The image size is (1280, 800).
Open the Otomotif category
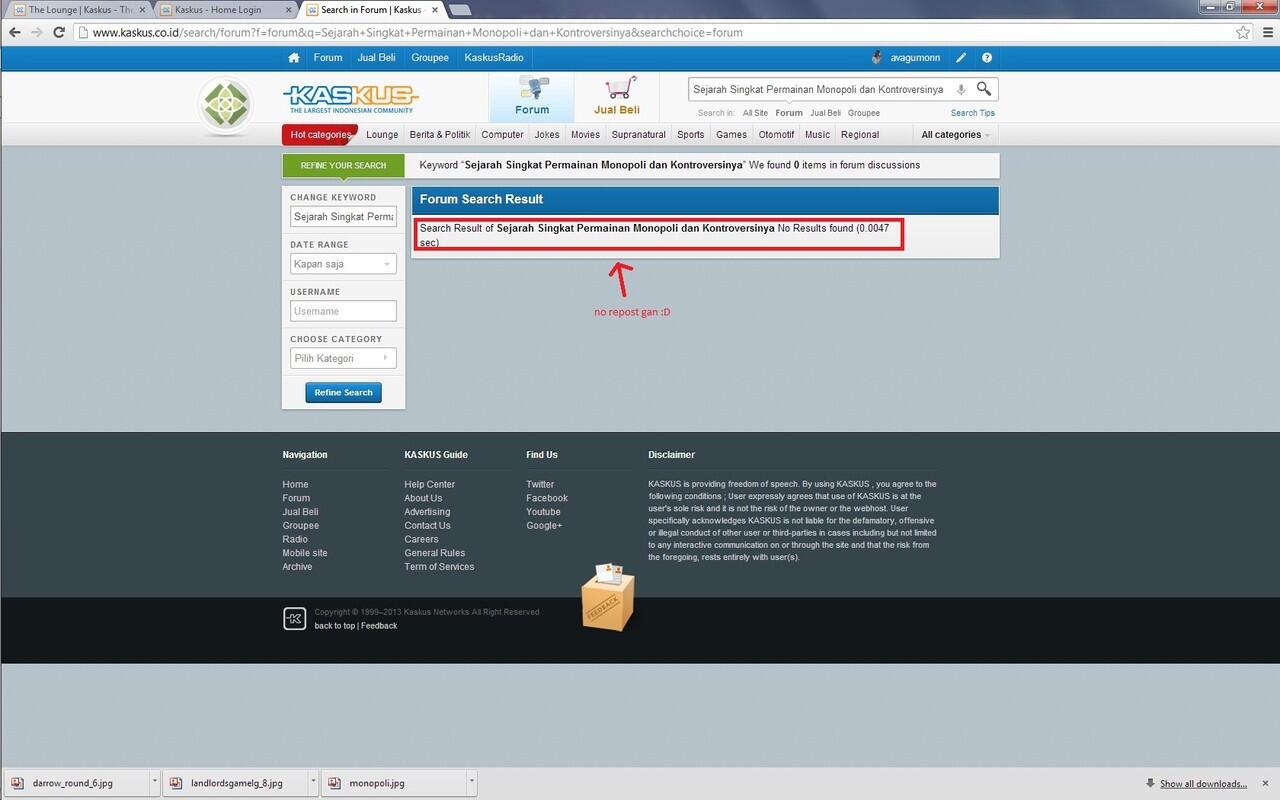click(x=776, y=135)
